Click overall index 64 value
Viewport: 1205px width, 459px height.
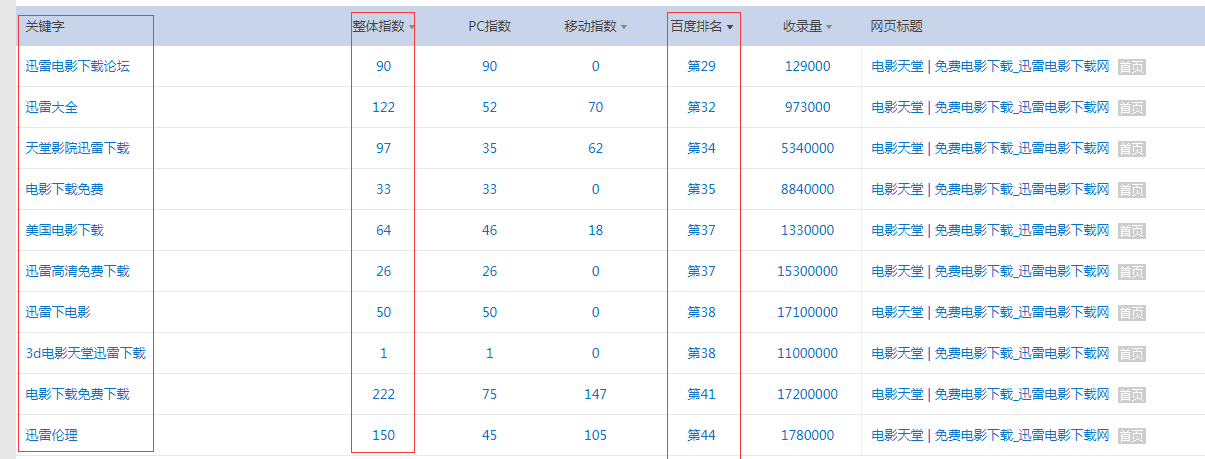(383, 230)
